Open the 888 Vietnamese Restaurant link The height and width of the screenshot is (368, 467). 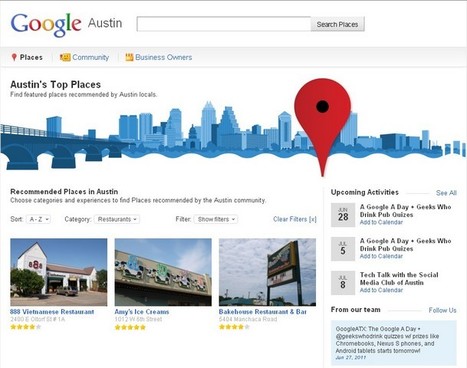point(52,312)
